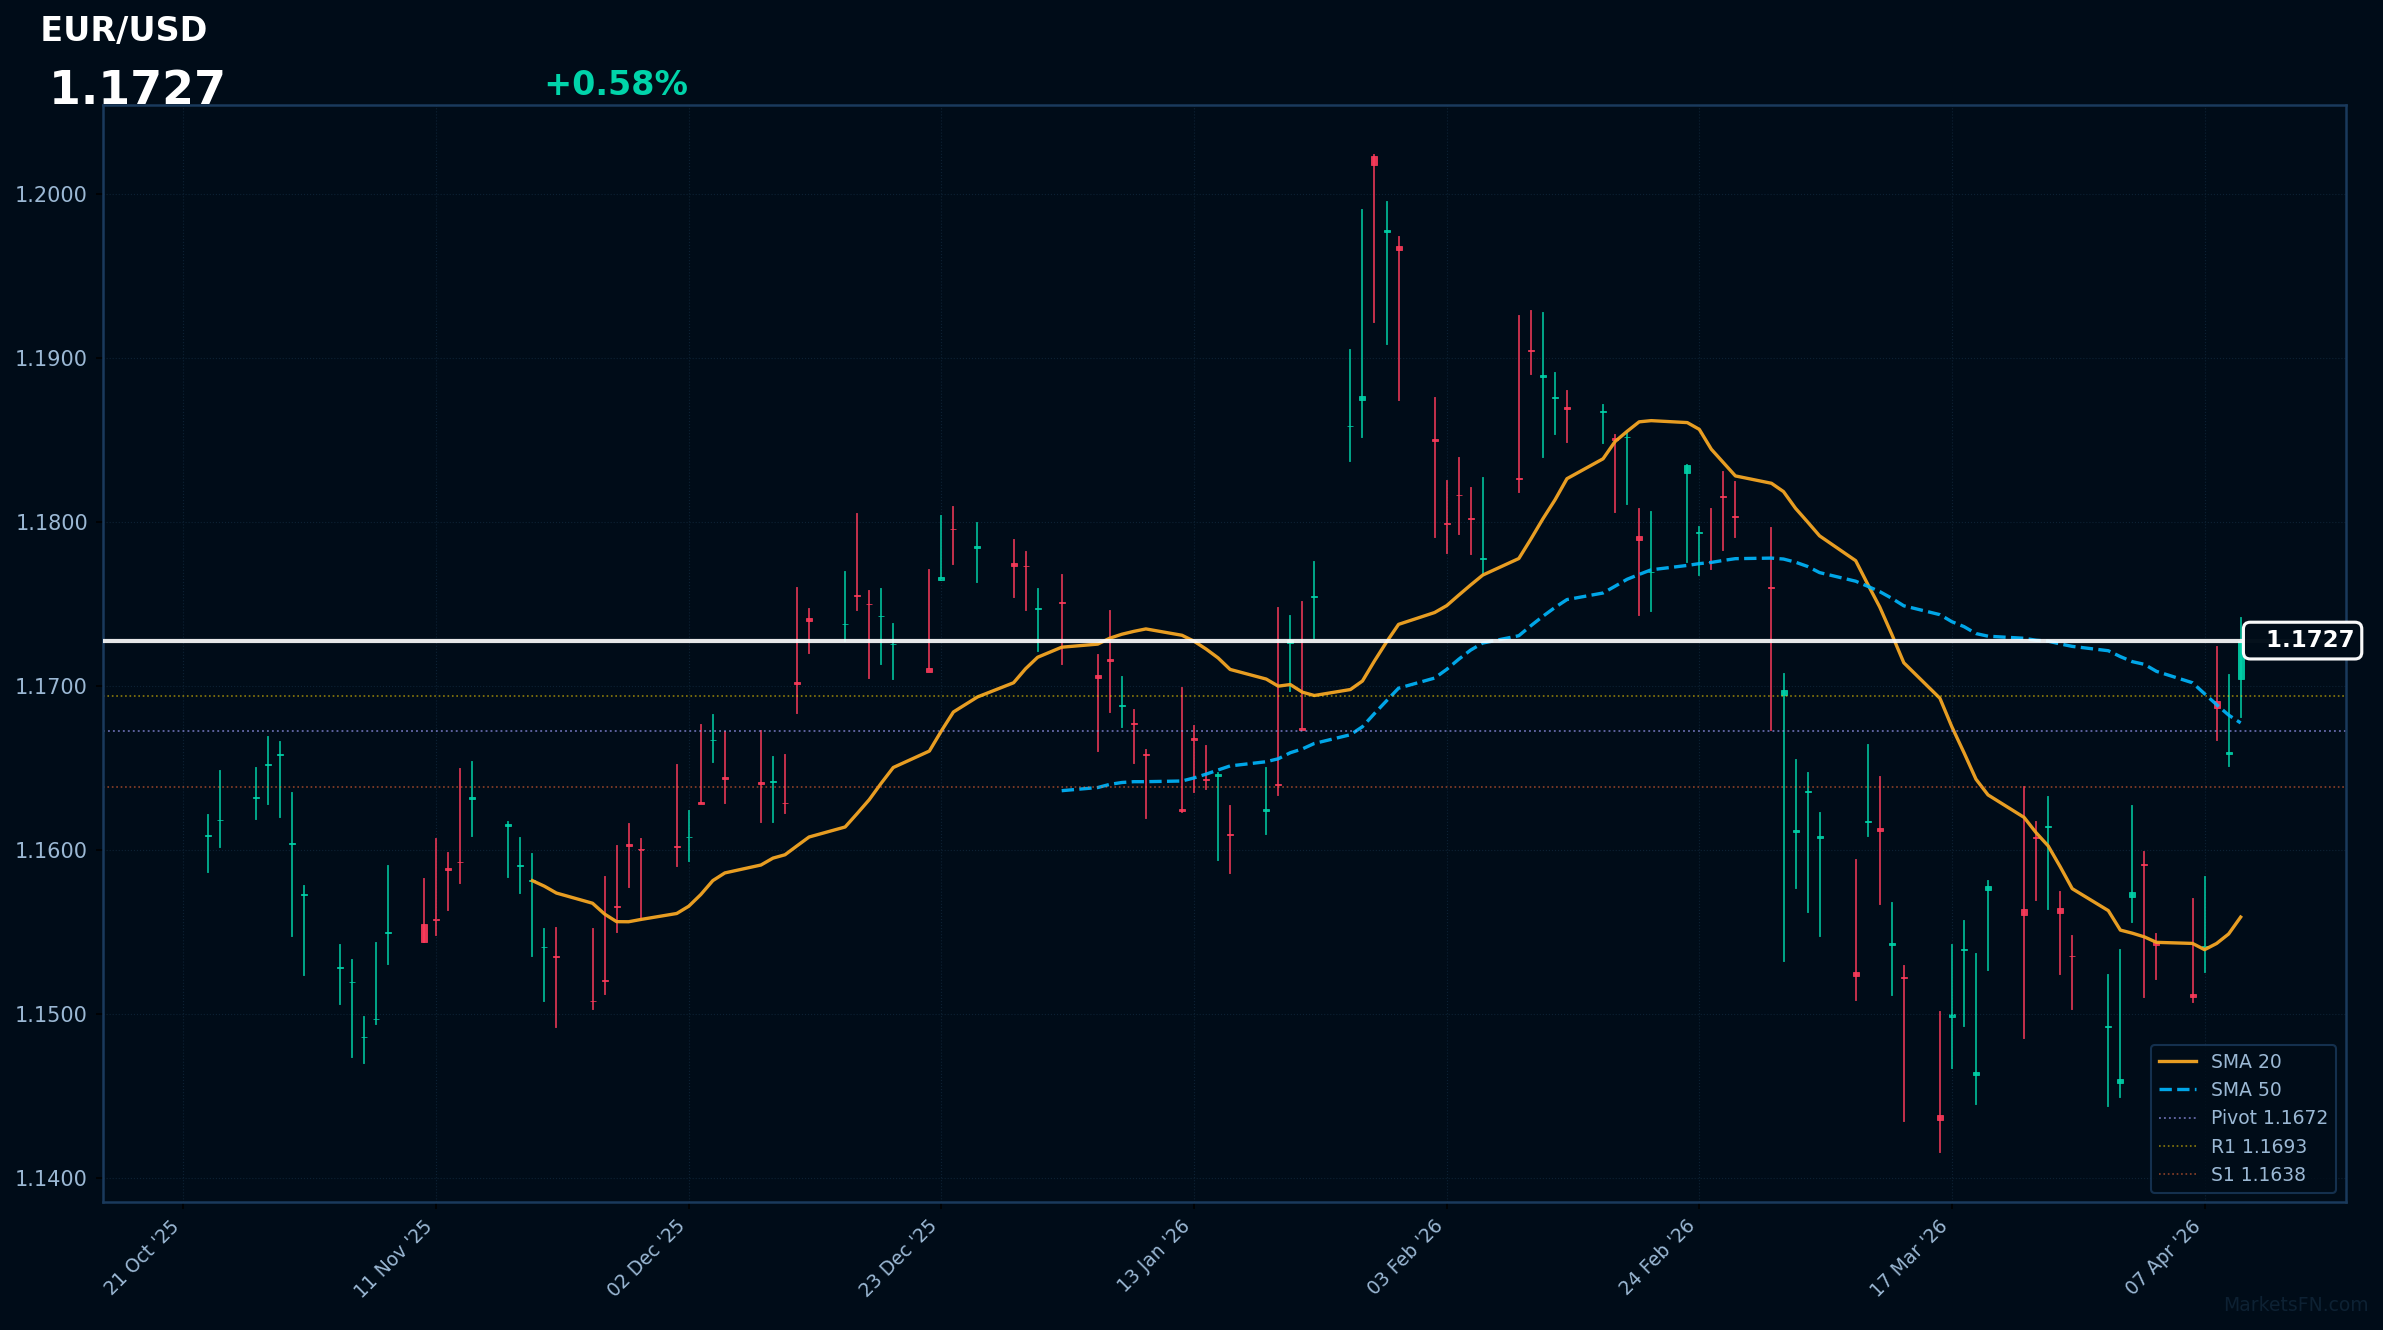
Task: Click the 21 Oct '25 date label
Action: click(142, 1257)
